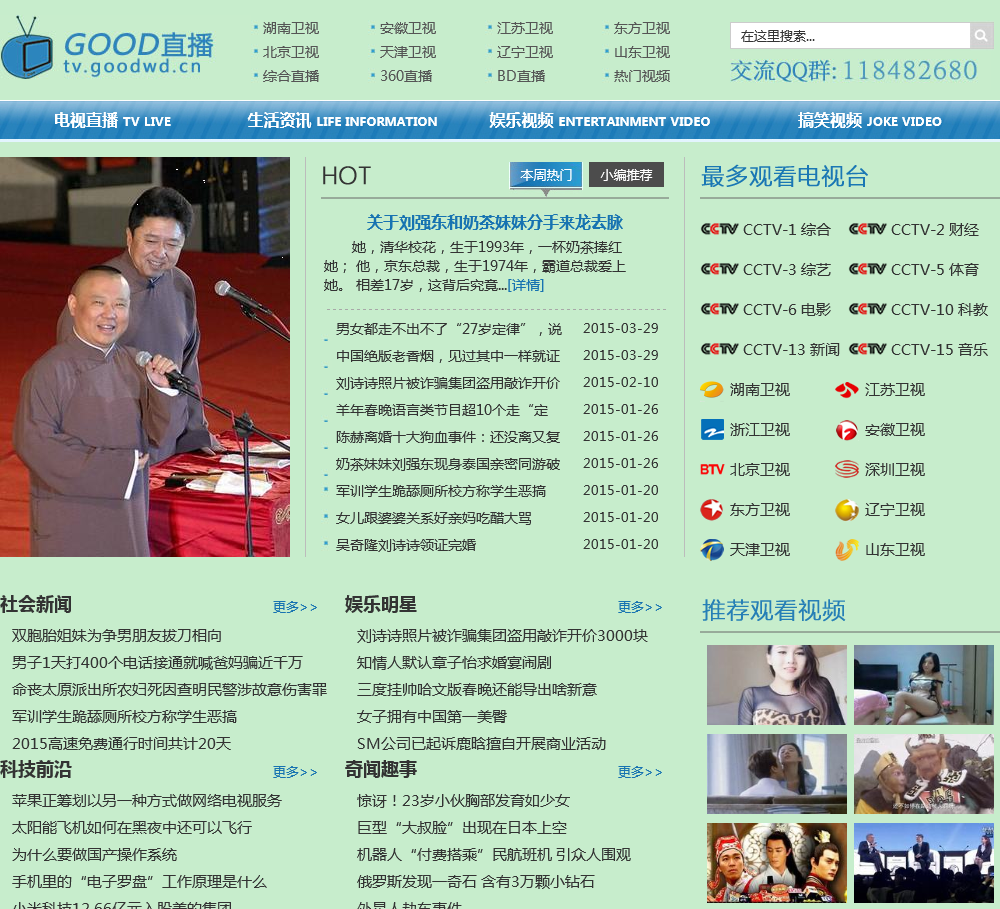Switch to the 本周热门 tab
1000x909 pixels.
(546, 175)
